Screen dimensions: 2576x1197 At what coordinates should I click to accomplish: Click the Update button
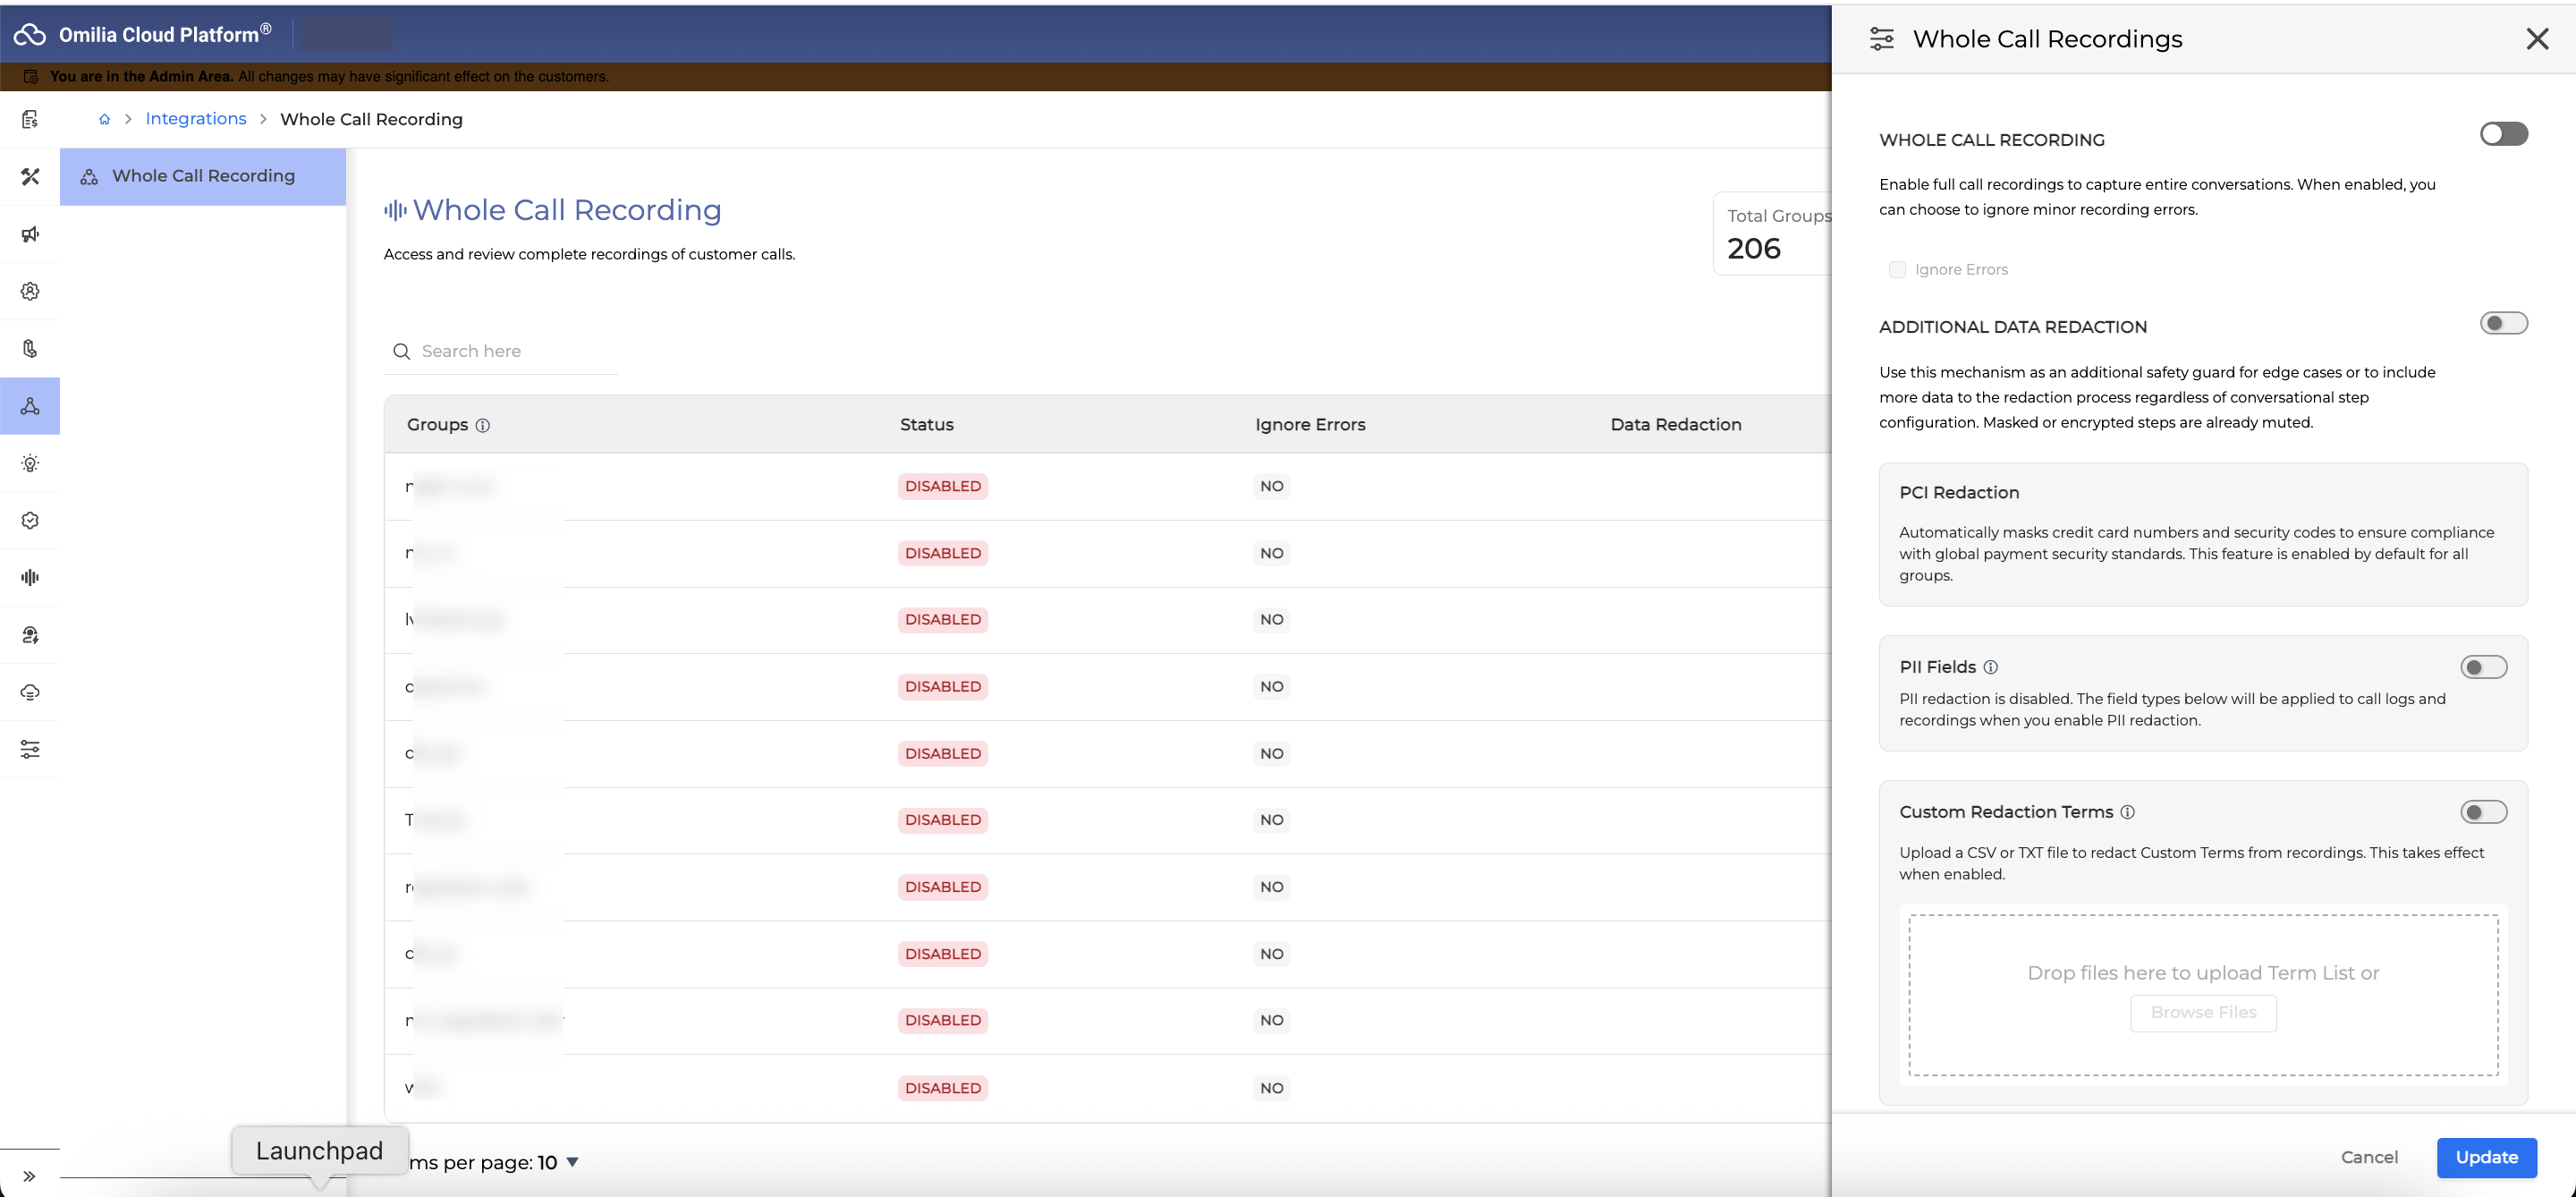(2486, 1157)
